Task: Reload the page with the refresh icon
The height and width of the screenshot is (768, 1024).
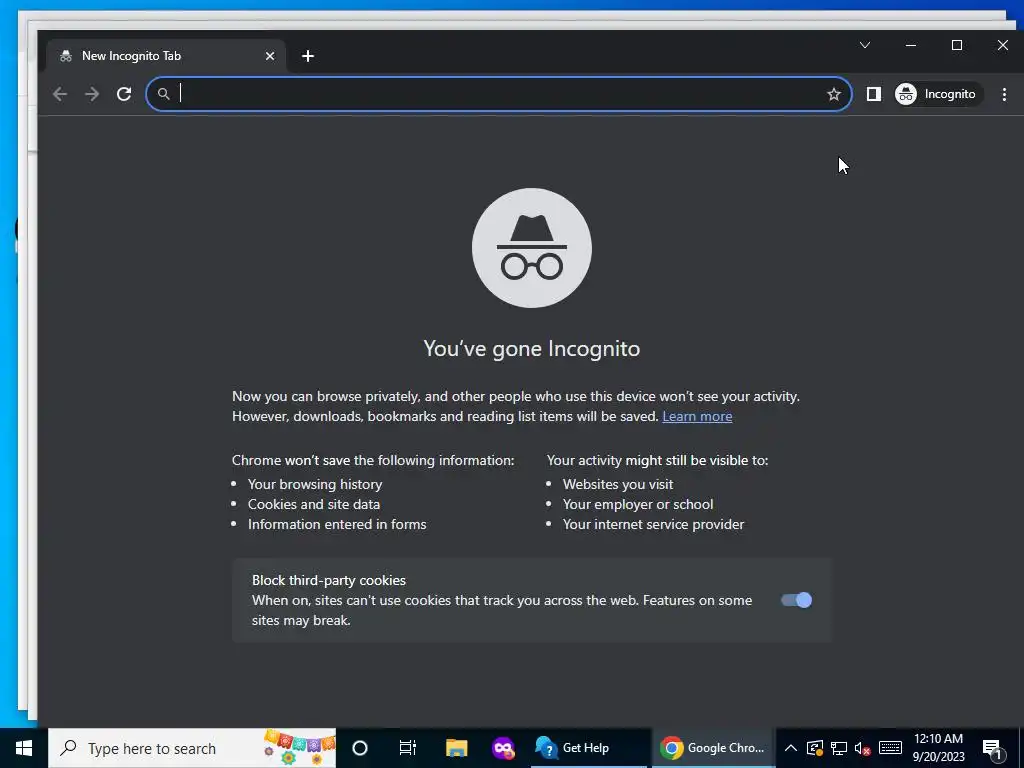Action: tap(124, 94)
